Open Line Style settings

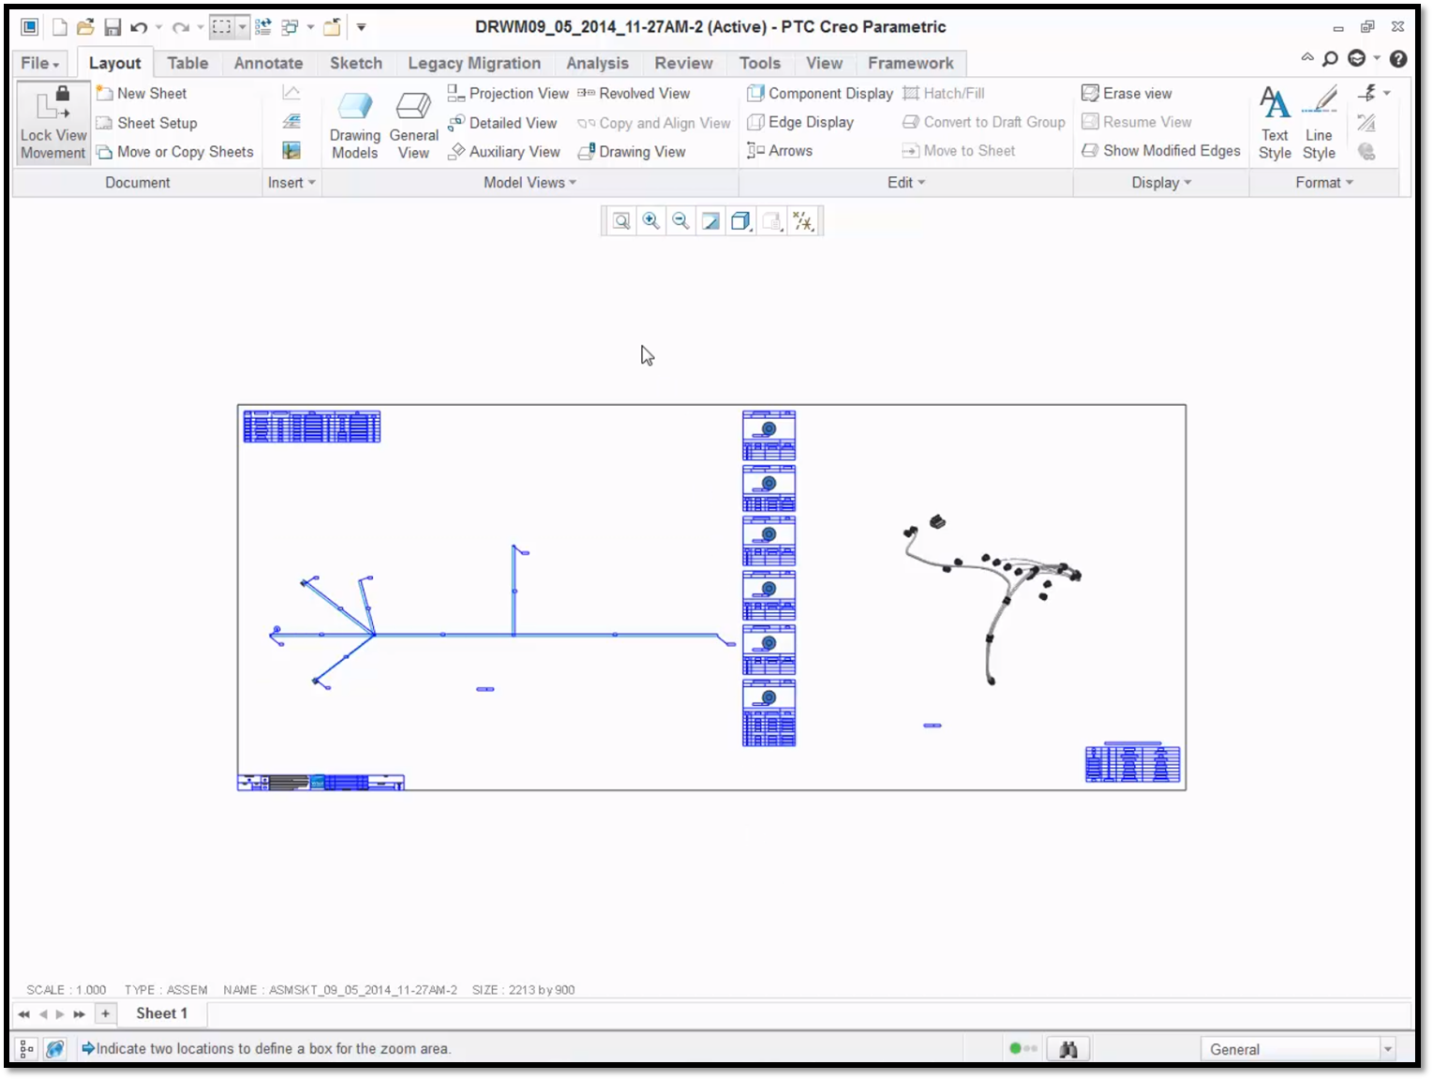tap(1319, 123)
